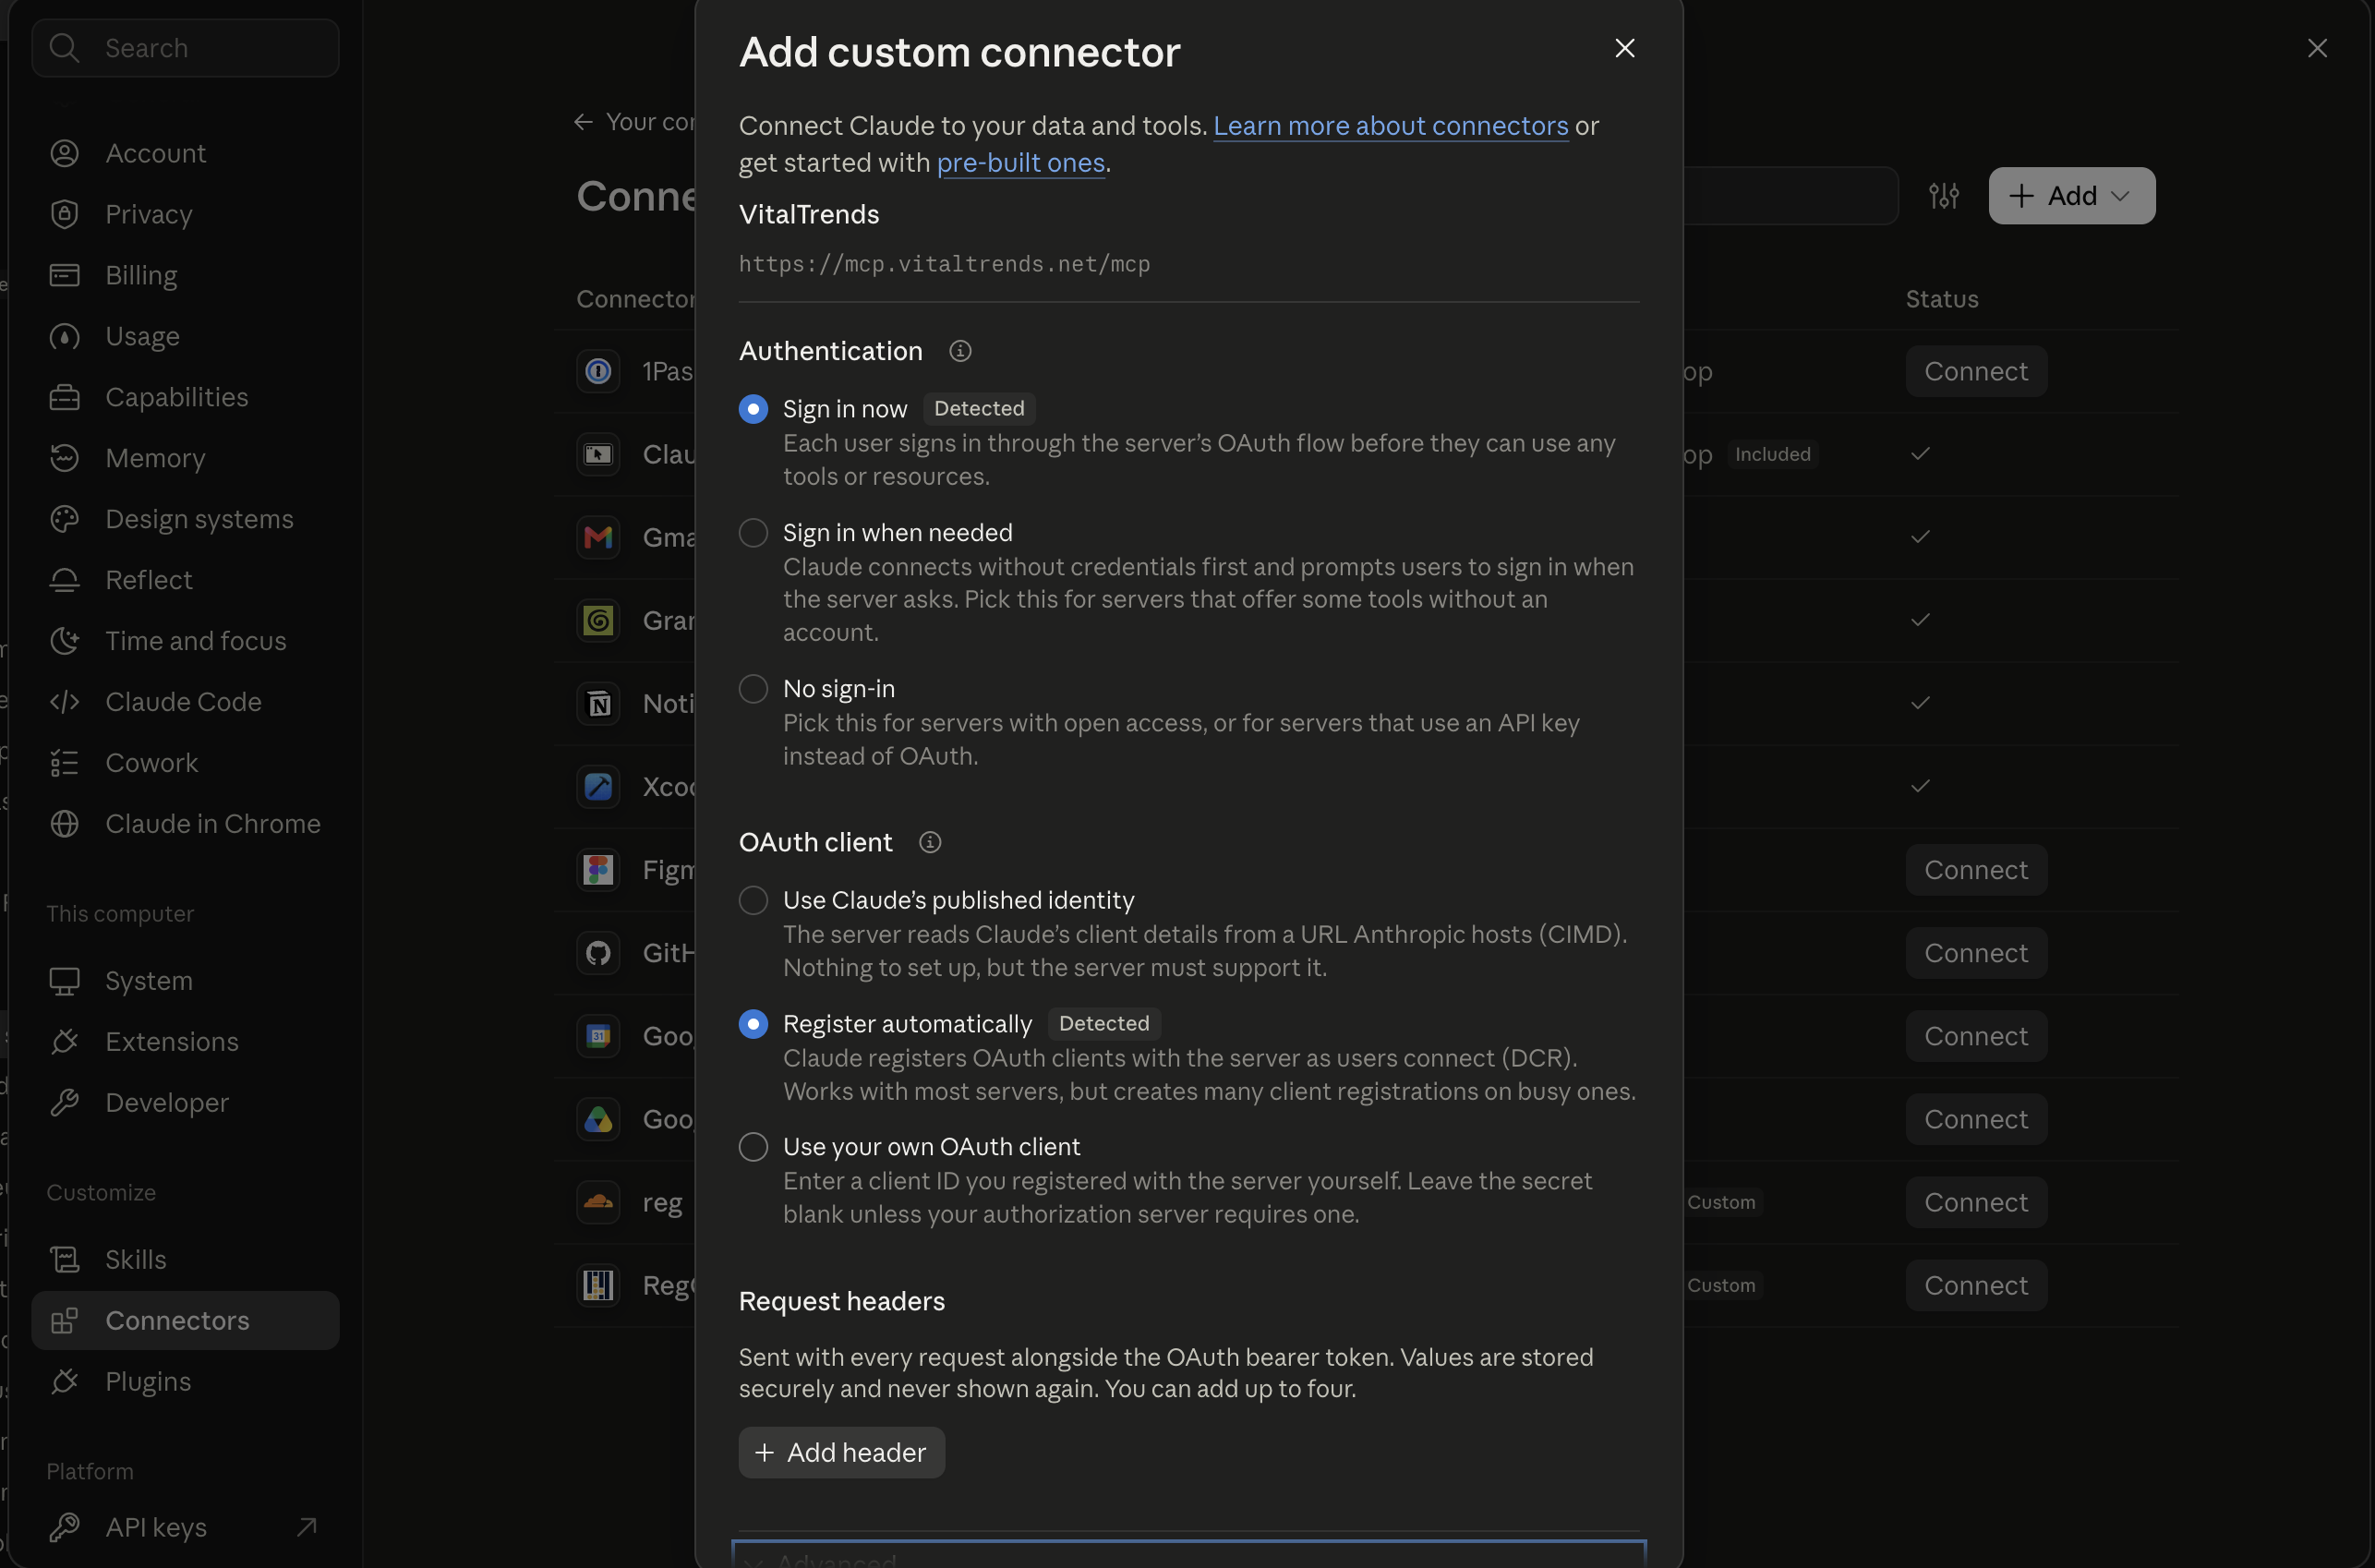Choose Use your own OAuth client
The image size is (2375, 1568).
click(x=753, y=1147)
